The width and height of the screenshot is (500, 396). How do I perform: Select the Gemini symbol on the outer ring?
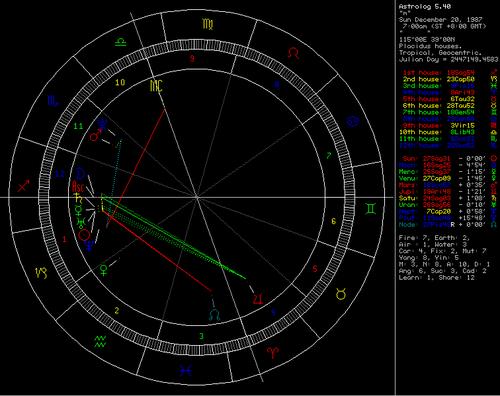click(x=371, y=209)
